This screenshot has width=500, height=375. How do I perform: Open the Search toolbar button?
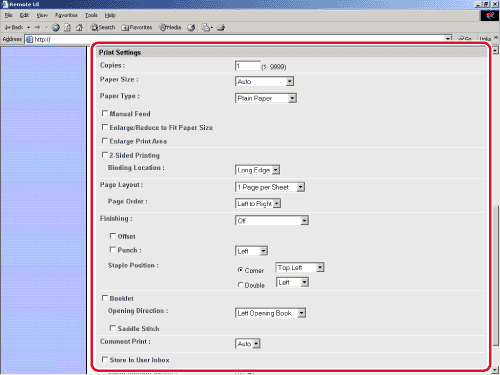pos(103,27)
